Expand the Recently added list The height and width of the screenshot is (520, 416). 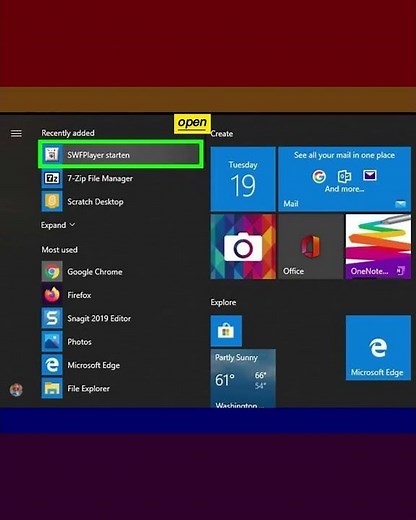(58, 225)
